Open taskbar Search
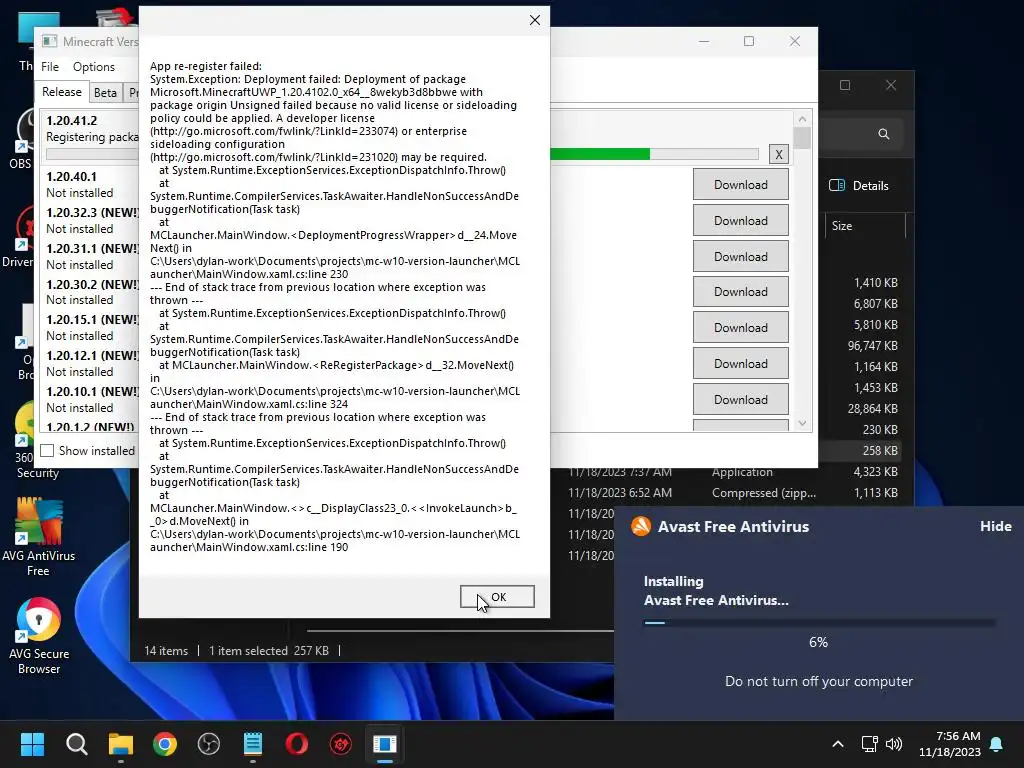The width and height of the screenshot is (1024, 768). point(76,744)
